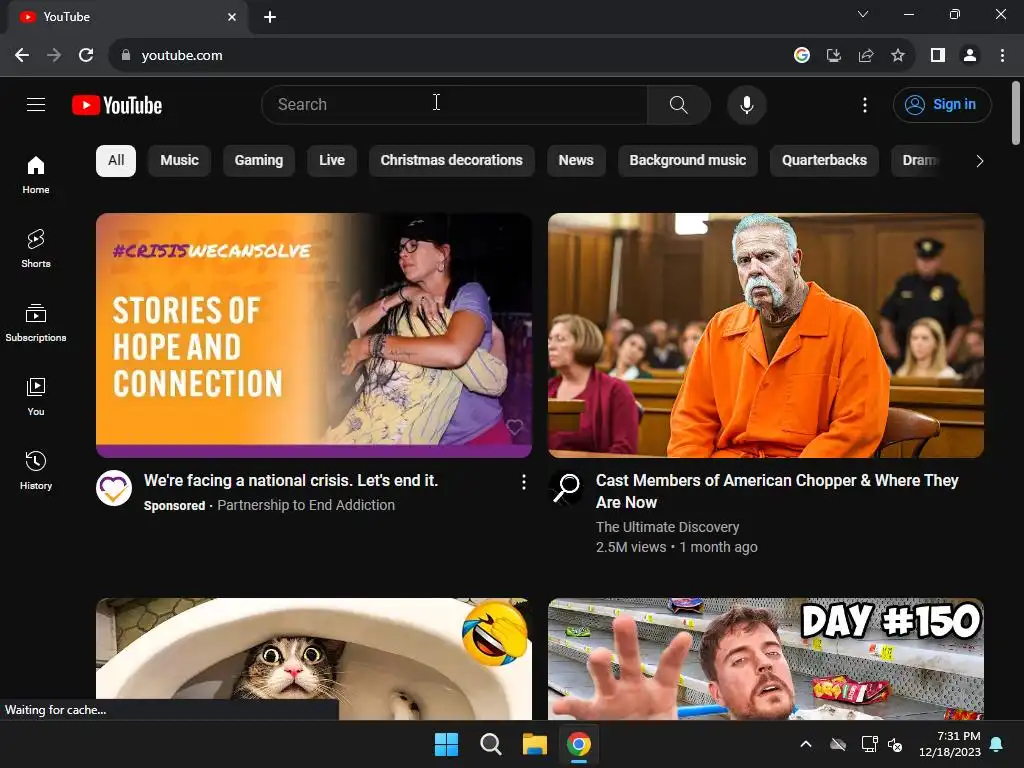Click the search magnifier button

pyautogui.click(x=679, y=104)
